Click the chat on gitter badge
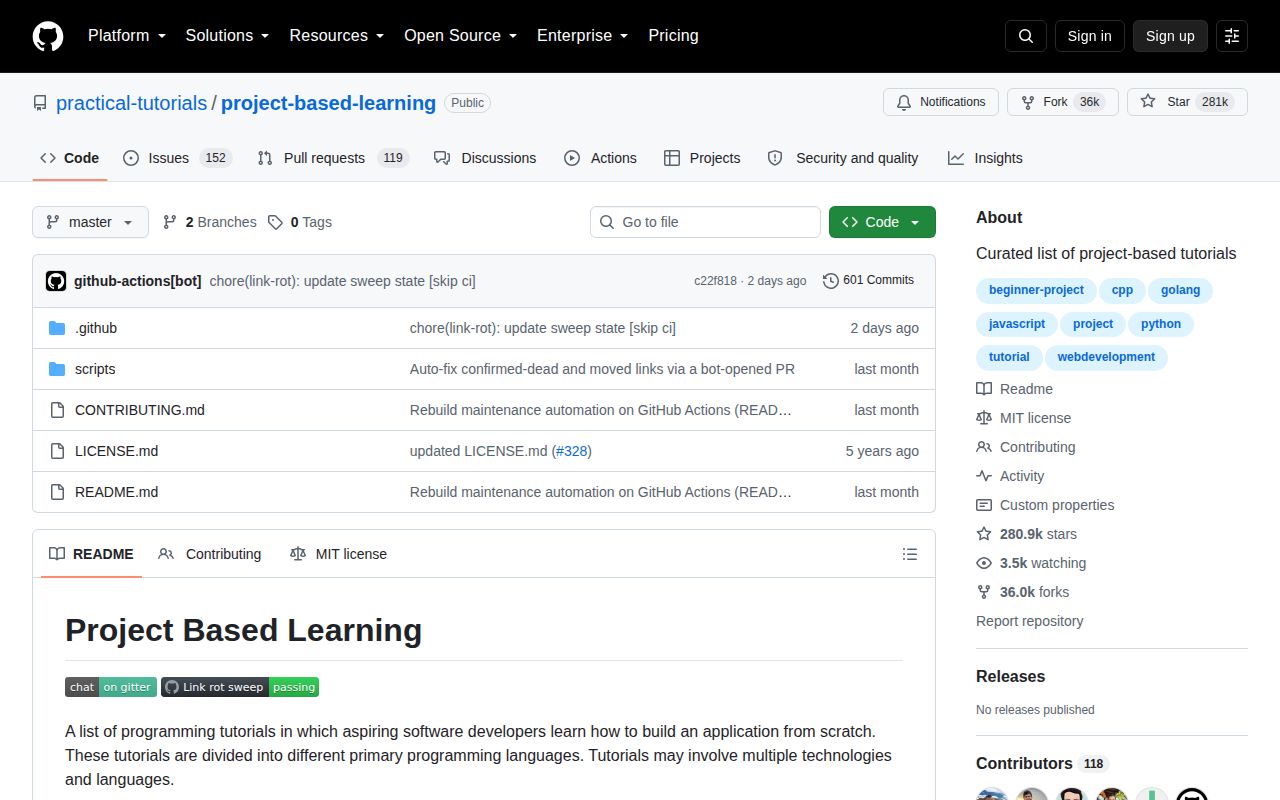Screen dimensions: 1280x800 pyautogui.click(x=111, y=687)
